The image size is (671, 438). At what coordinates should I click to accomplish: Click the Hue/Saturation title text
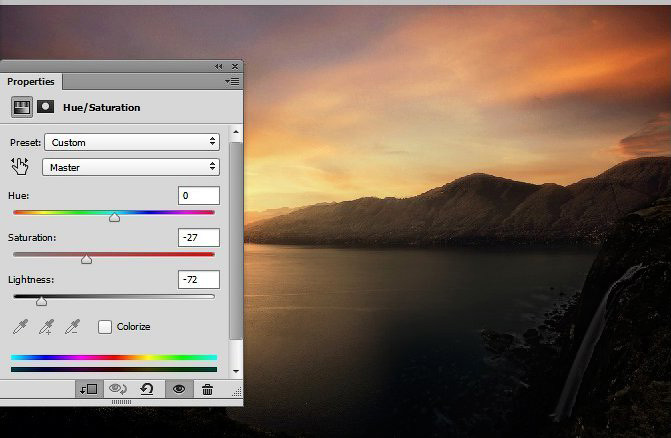tap(101, 107)
